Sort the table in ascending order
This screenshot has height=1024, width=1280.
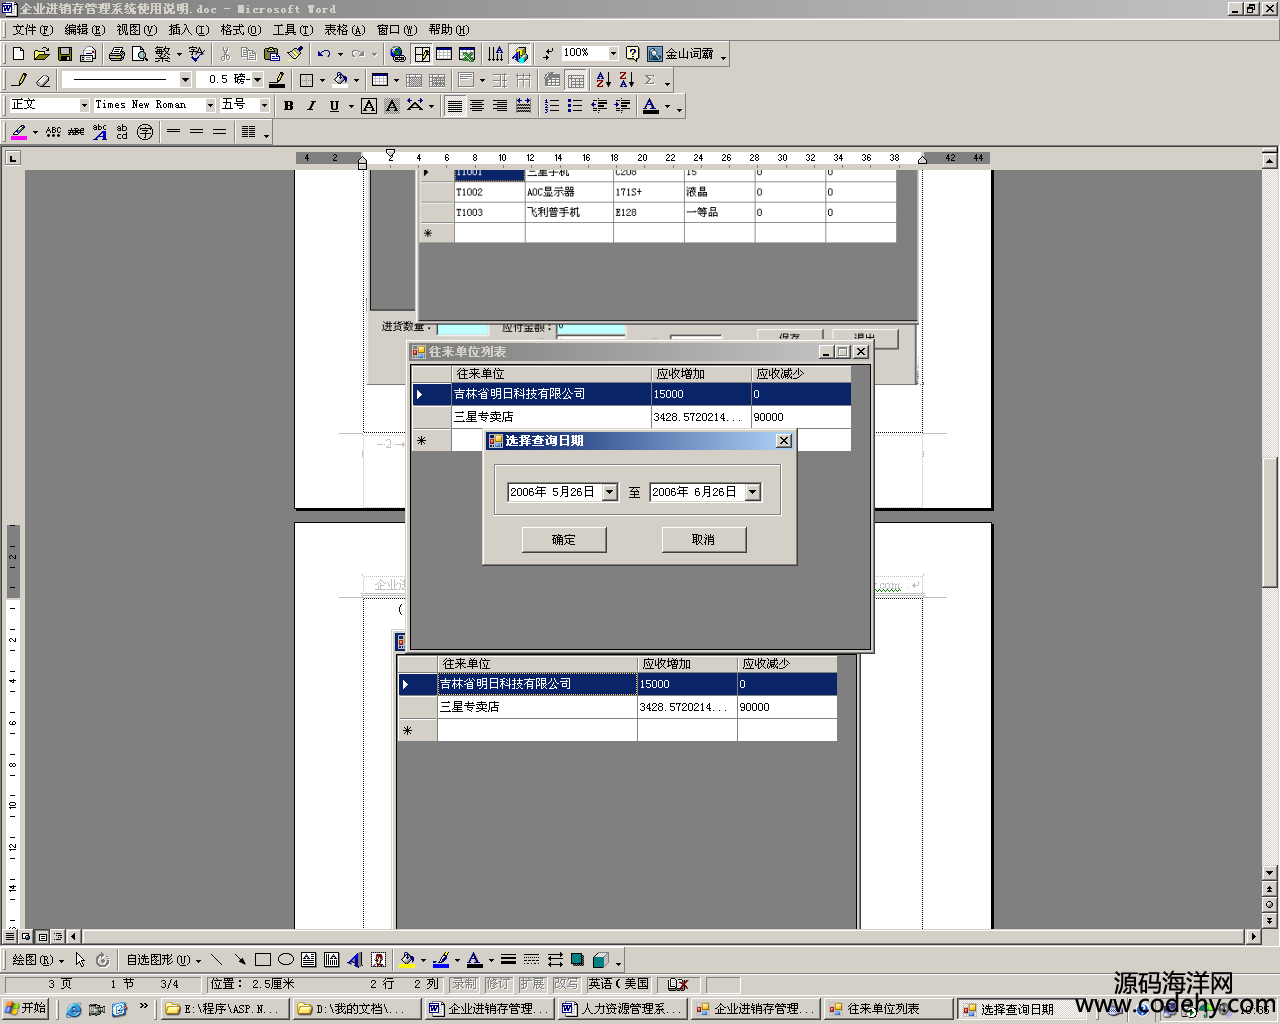point(603,80)
